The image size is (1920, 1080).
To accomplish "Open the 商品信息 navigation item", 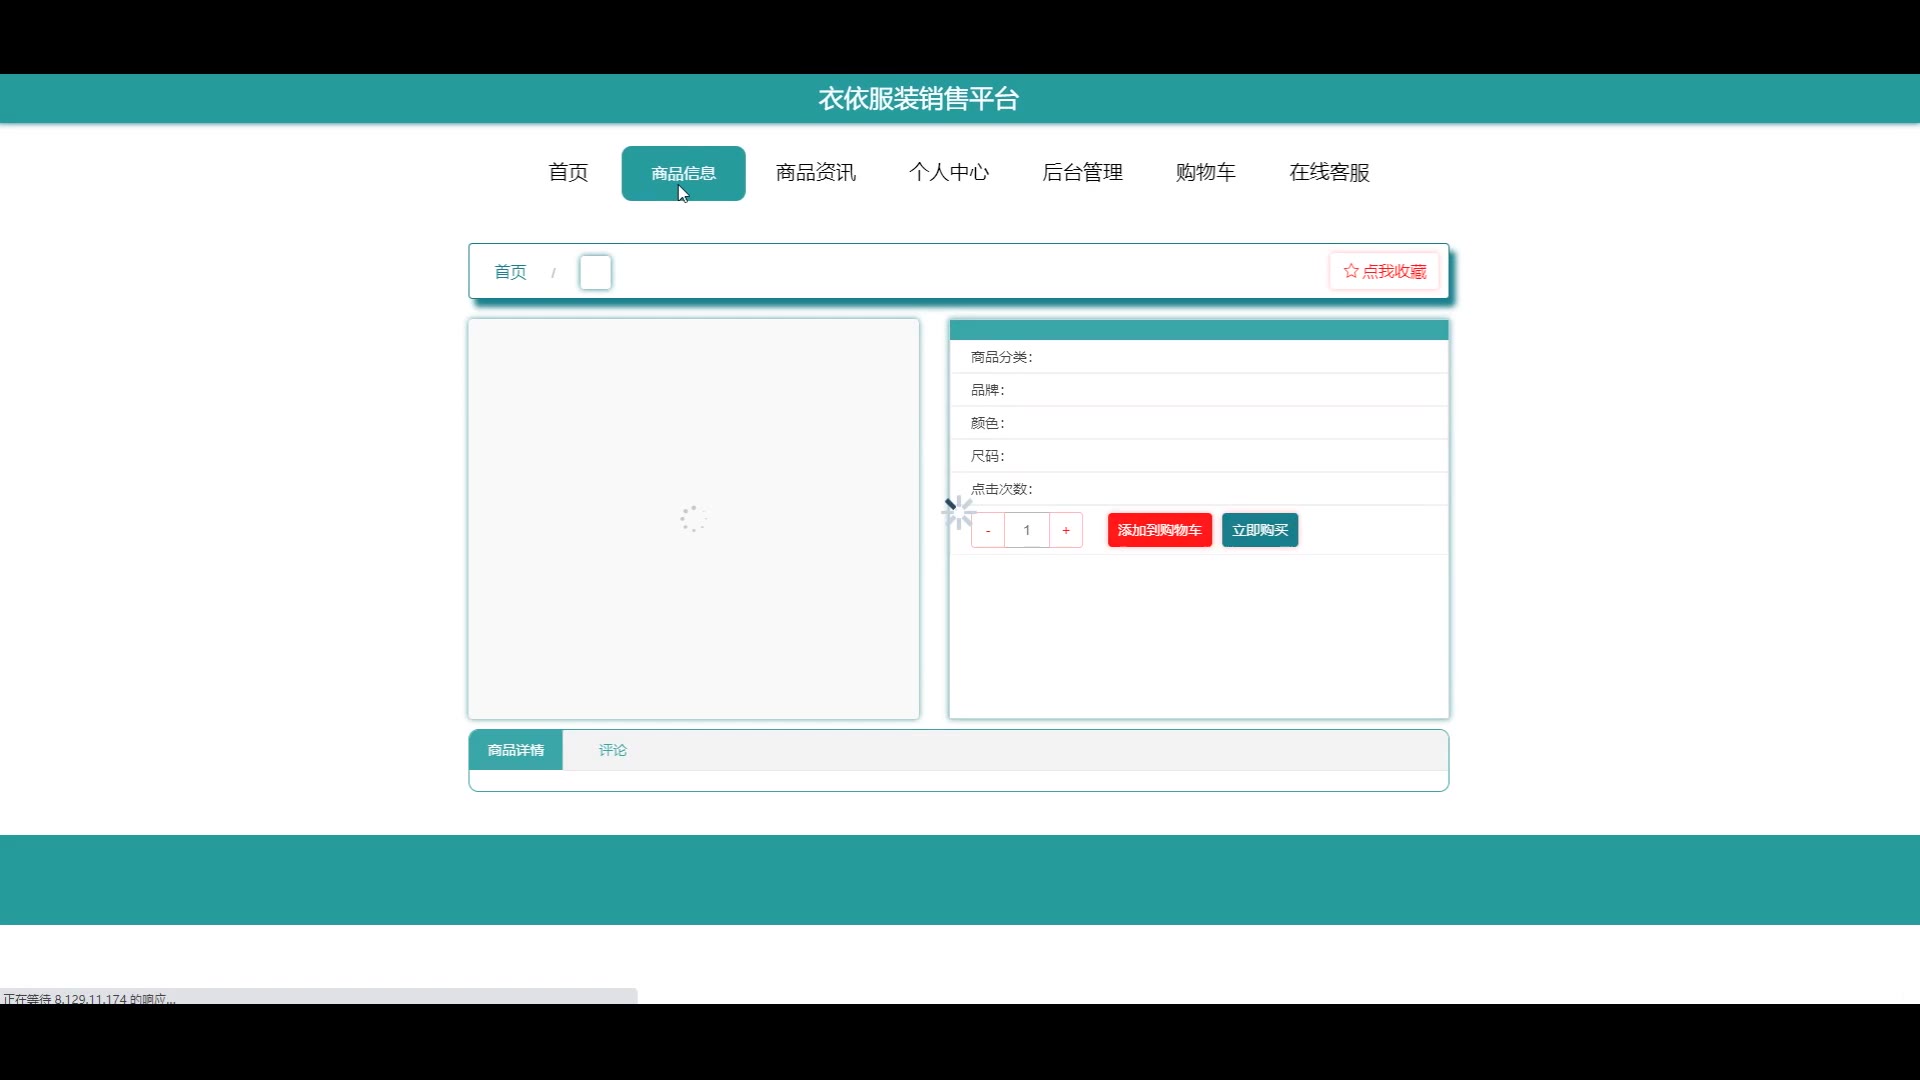I will 683,173.
